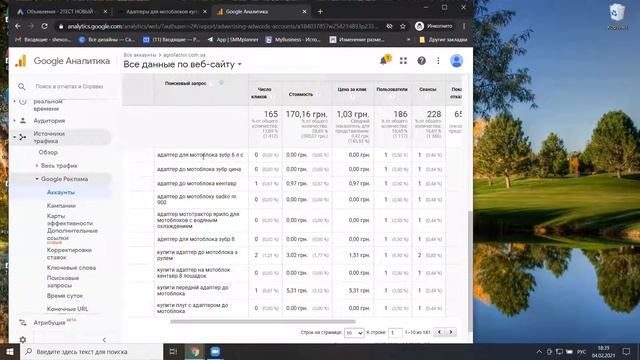
Task: Open the help question mark icon
Action: pyautogui.click(x=421, y=61)
